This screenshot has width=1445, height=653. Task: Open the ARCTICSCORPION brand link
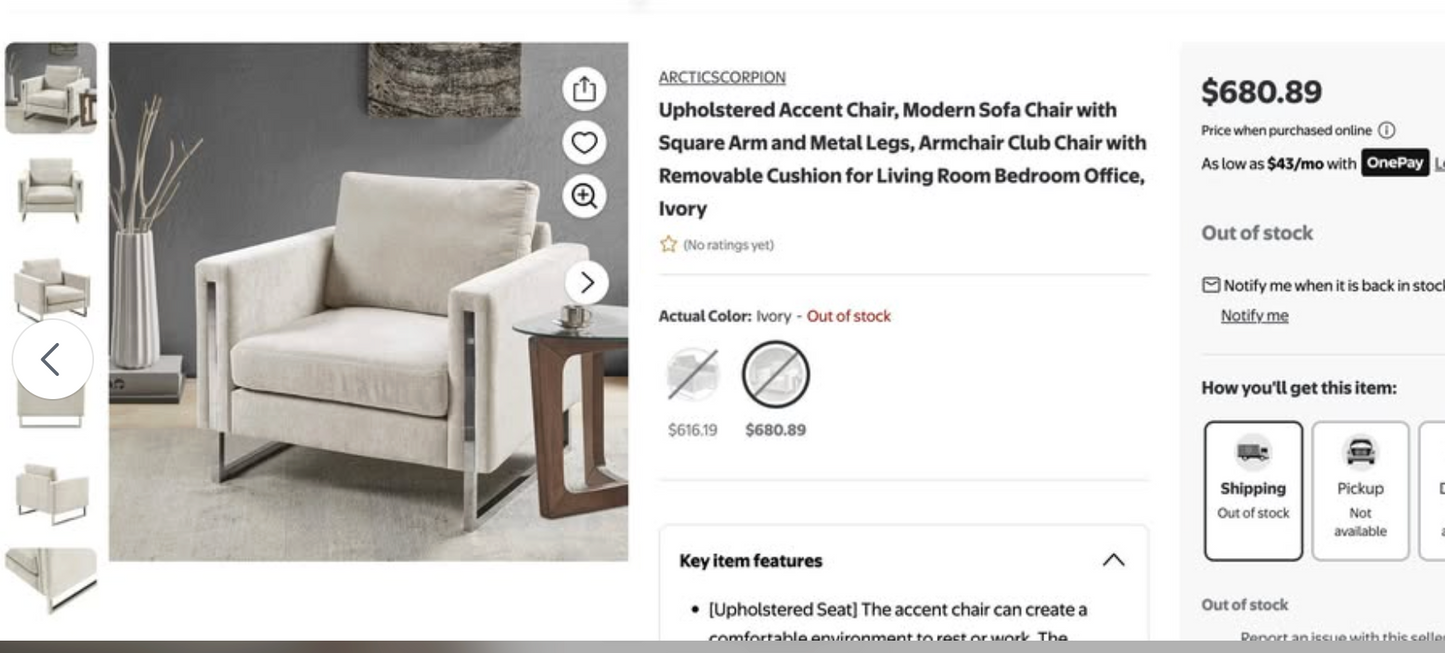[722, 77]
